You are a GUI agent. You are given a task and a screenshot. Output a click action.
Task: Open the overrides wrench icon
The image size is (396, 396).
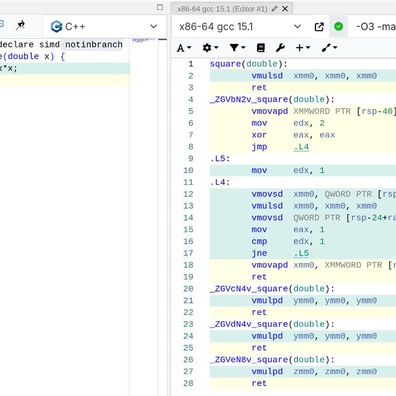(280, 48)
